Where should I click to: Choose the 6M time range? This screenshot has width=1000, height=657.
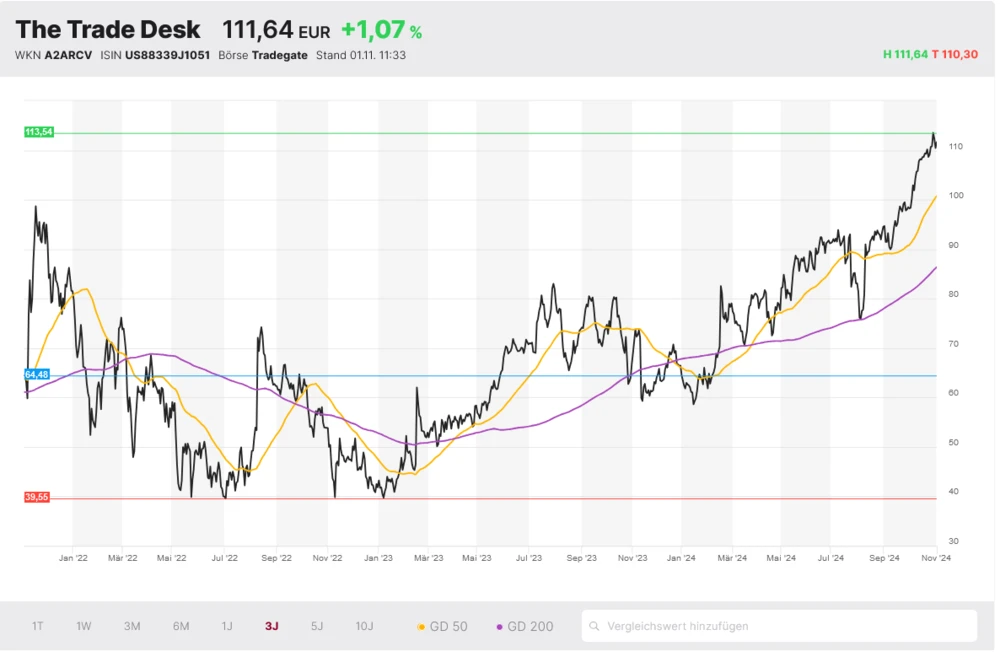point(181,627)
